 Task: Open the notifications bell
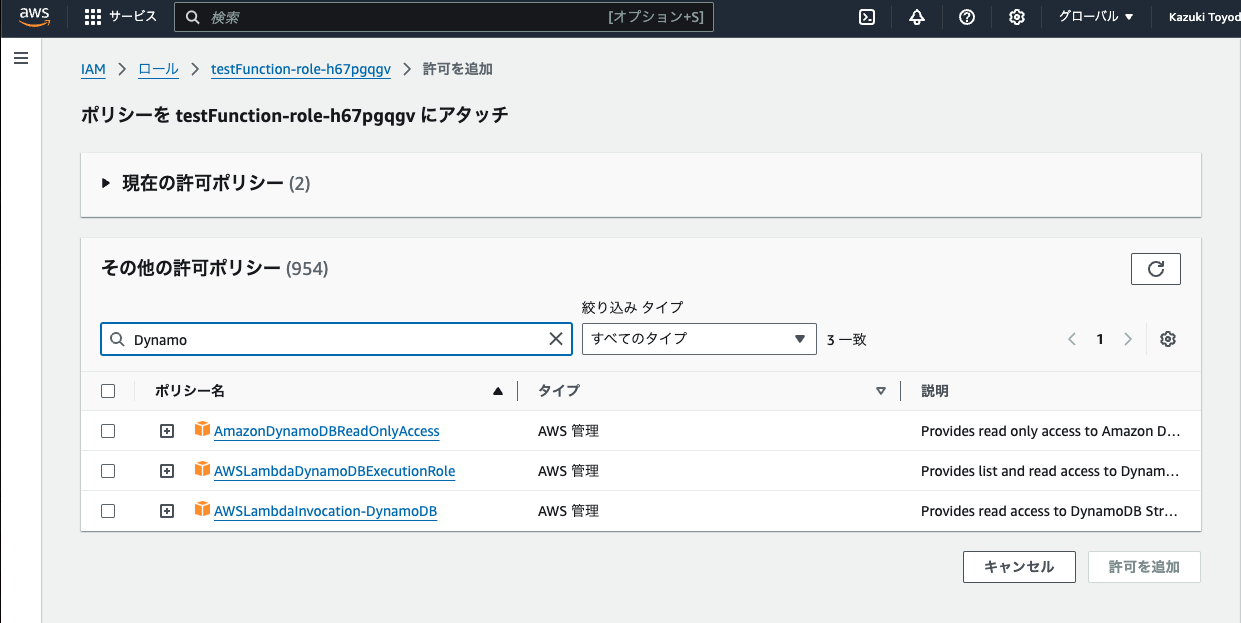click(x=917, y=17)
